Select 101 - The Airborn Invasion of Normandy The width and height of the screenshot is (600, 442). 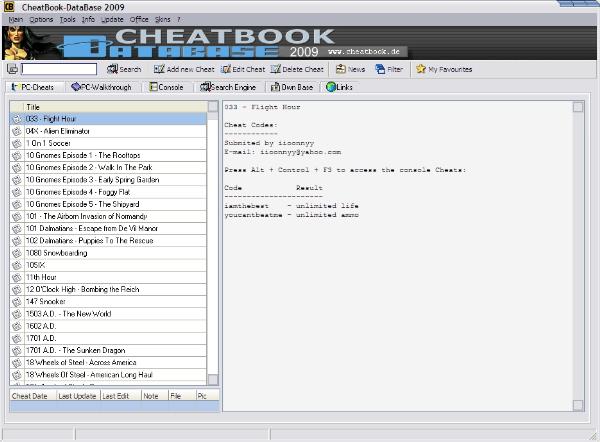coord(108,217)
